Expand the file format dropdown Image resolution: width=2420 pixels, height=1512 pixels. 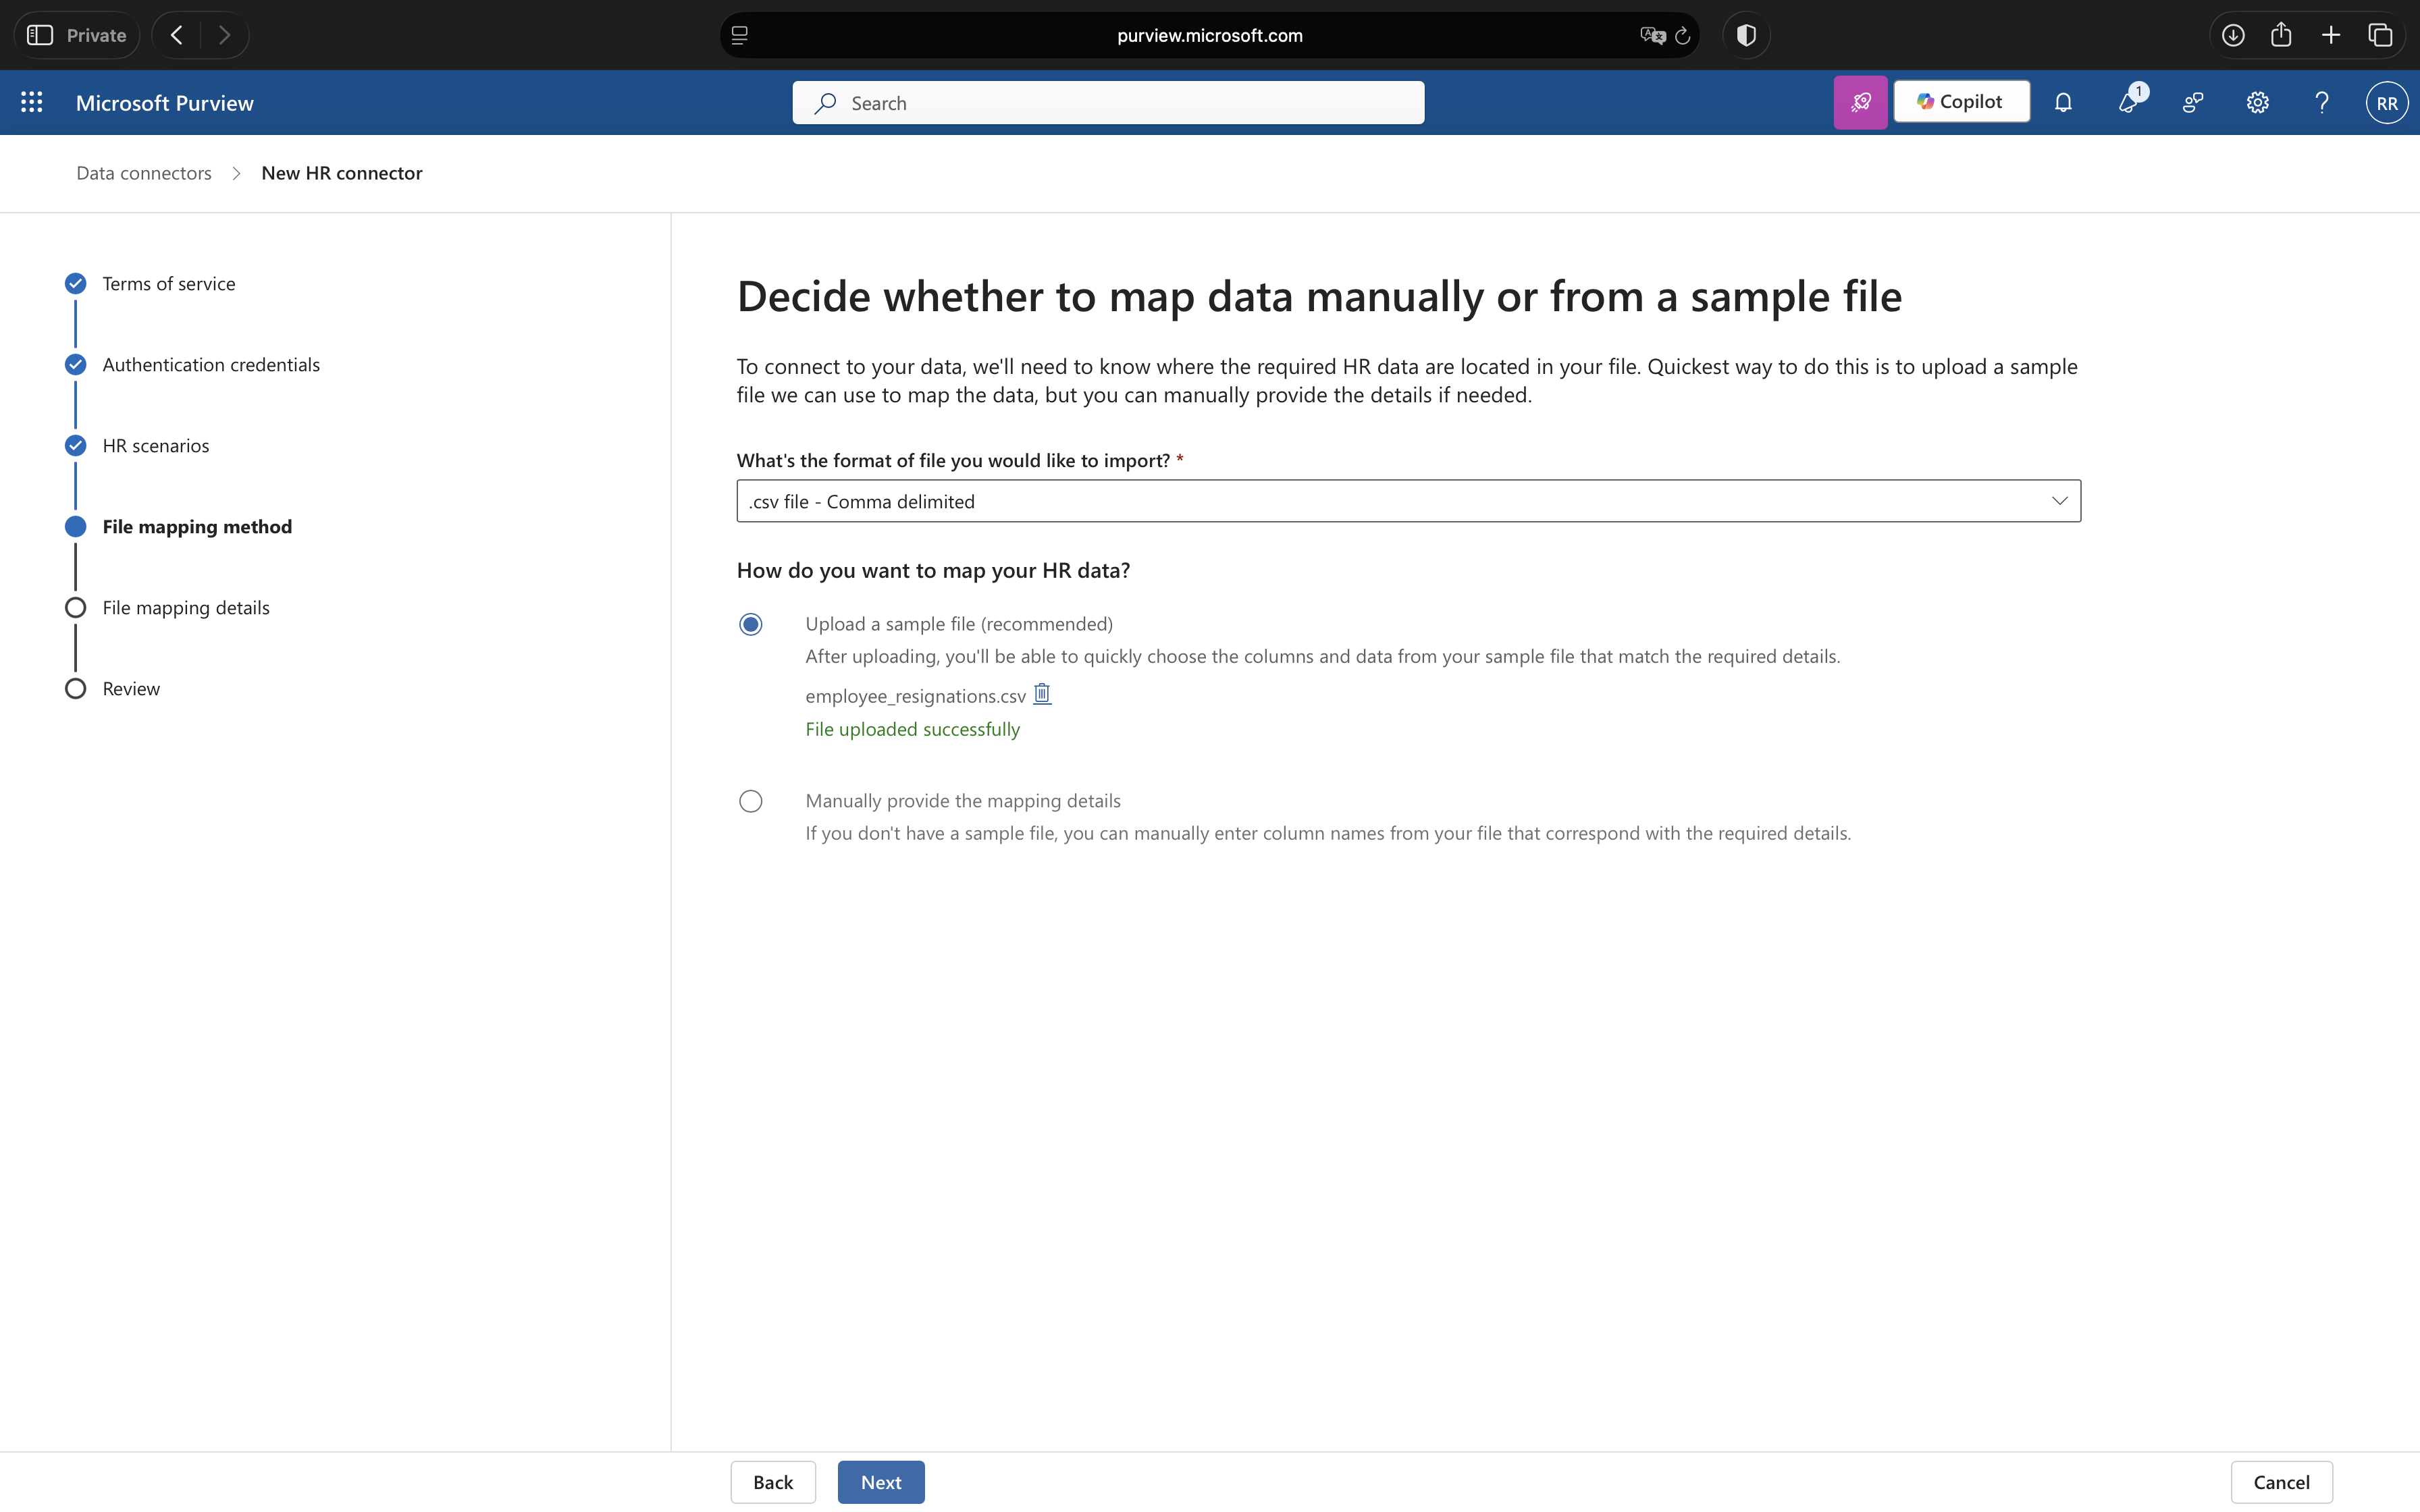(x=1408, y=501)
